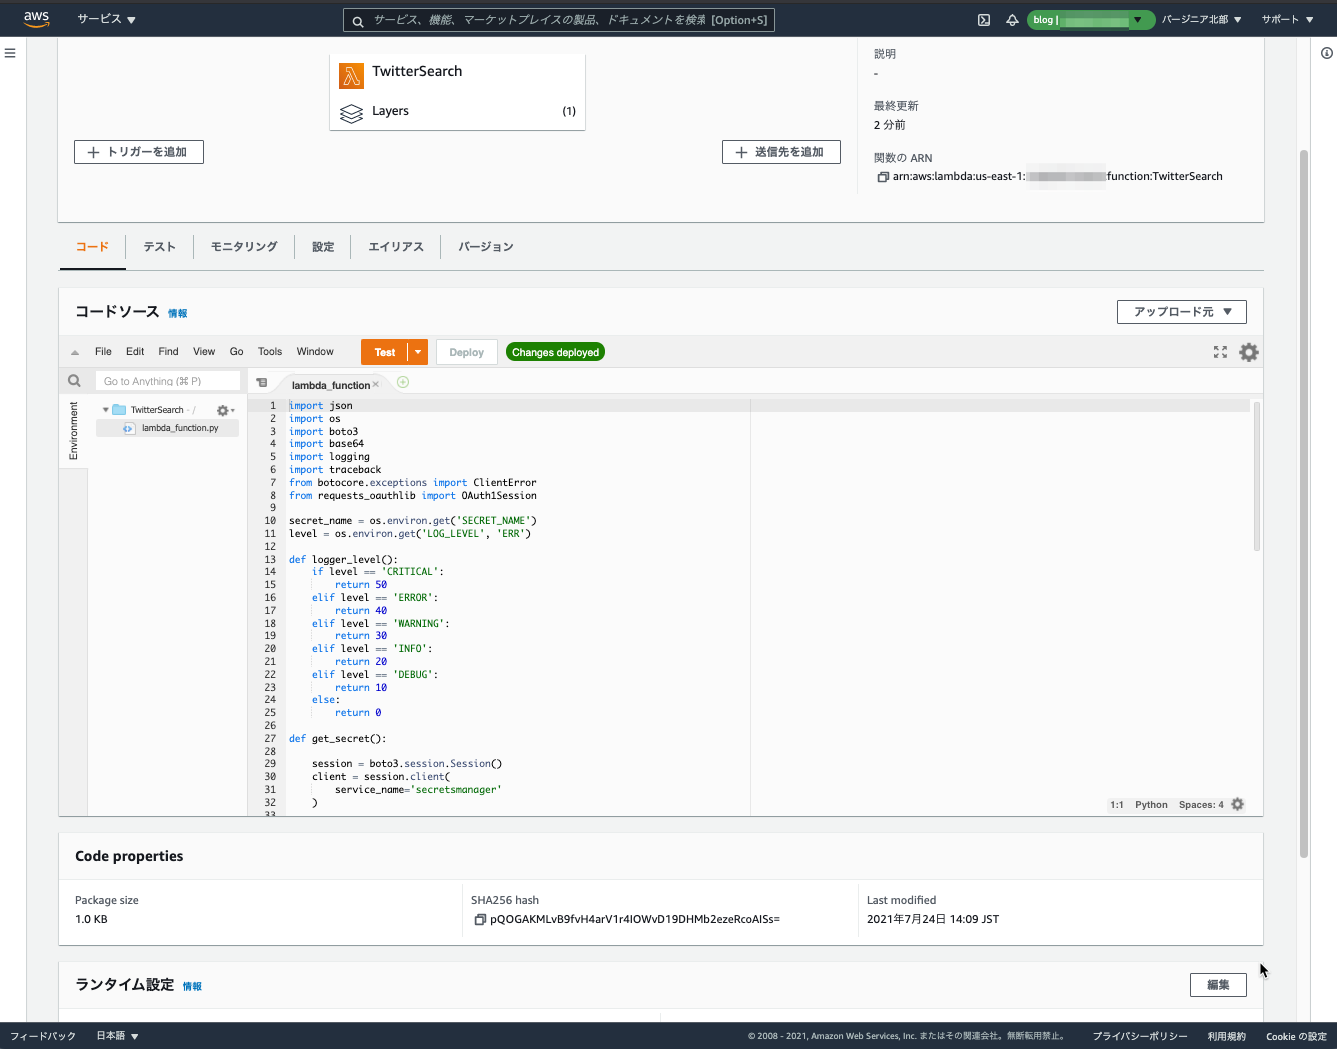Image resolution: width=1337 pixels, height=1049 pixels.
Task: Open the ランタイム設定 情報 link
Action: [x=192, y=987]
